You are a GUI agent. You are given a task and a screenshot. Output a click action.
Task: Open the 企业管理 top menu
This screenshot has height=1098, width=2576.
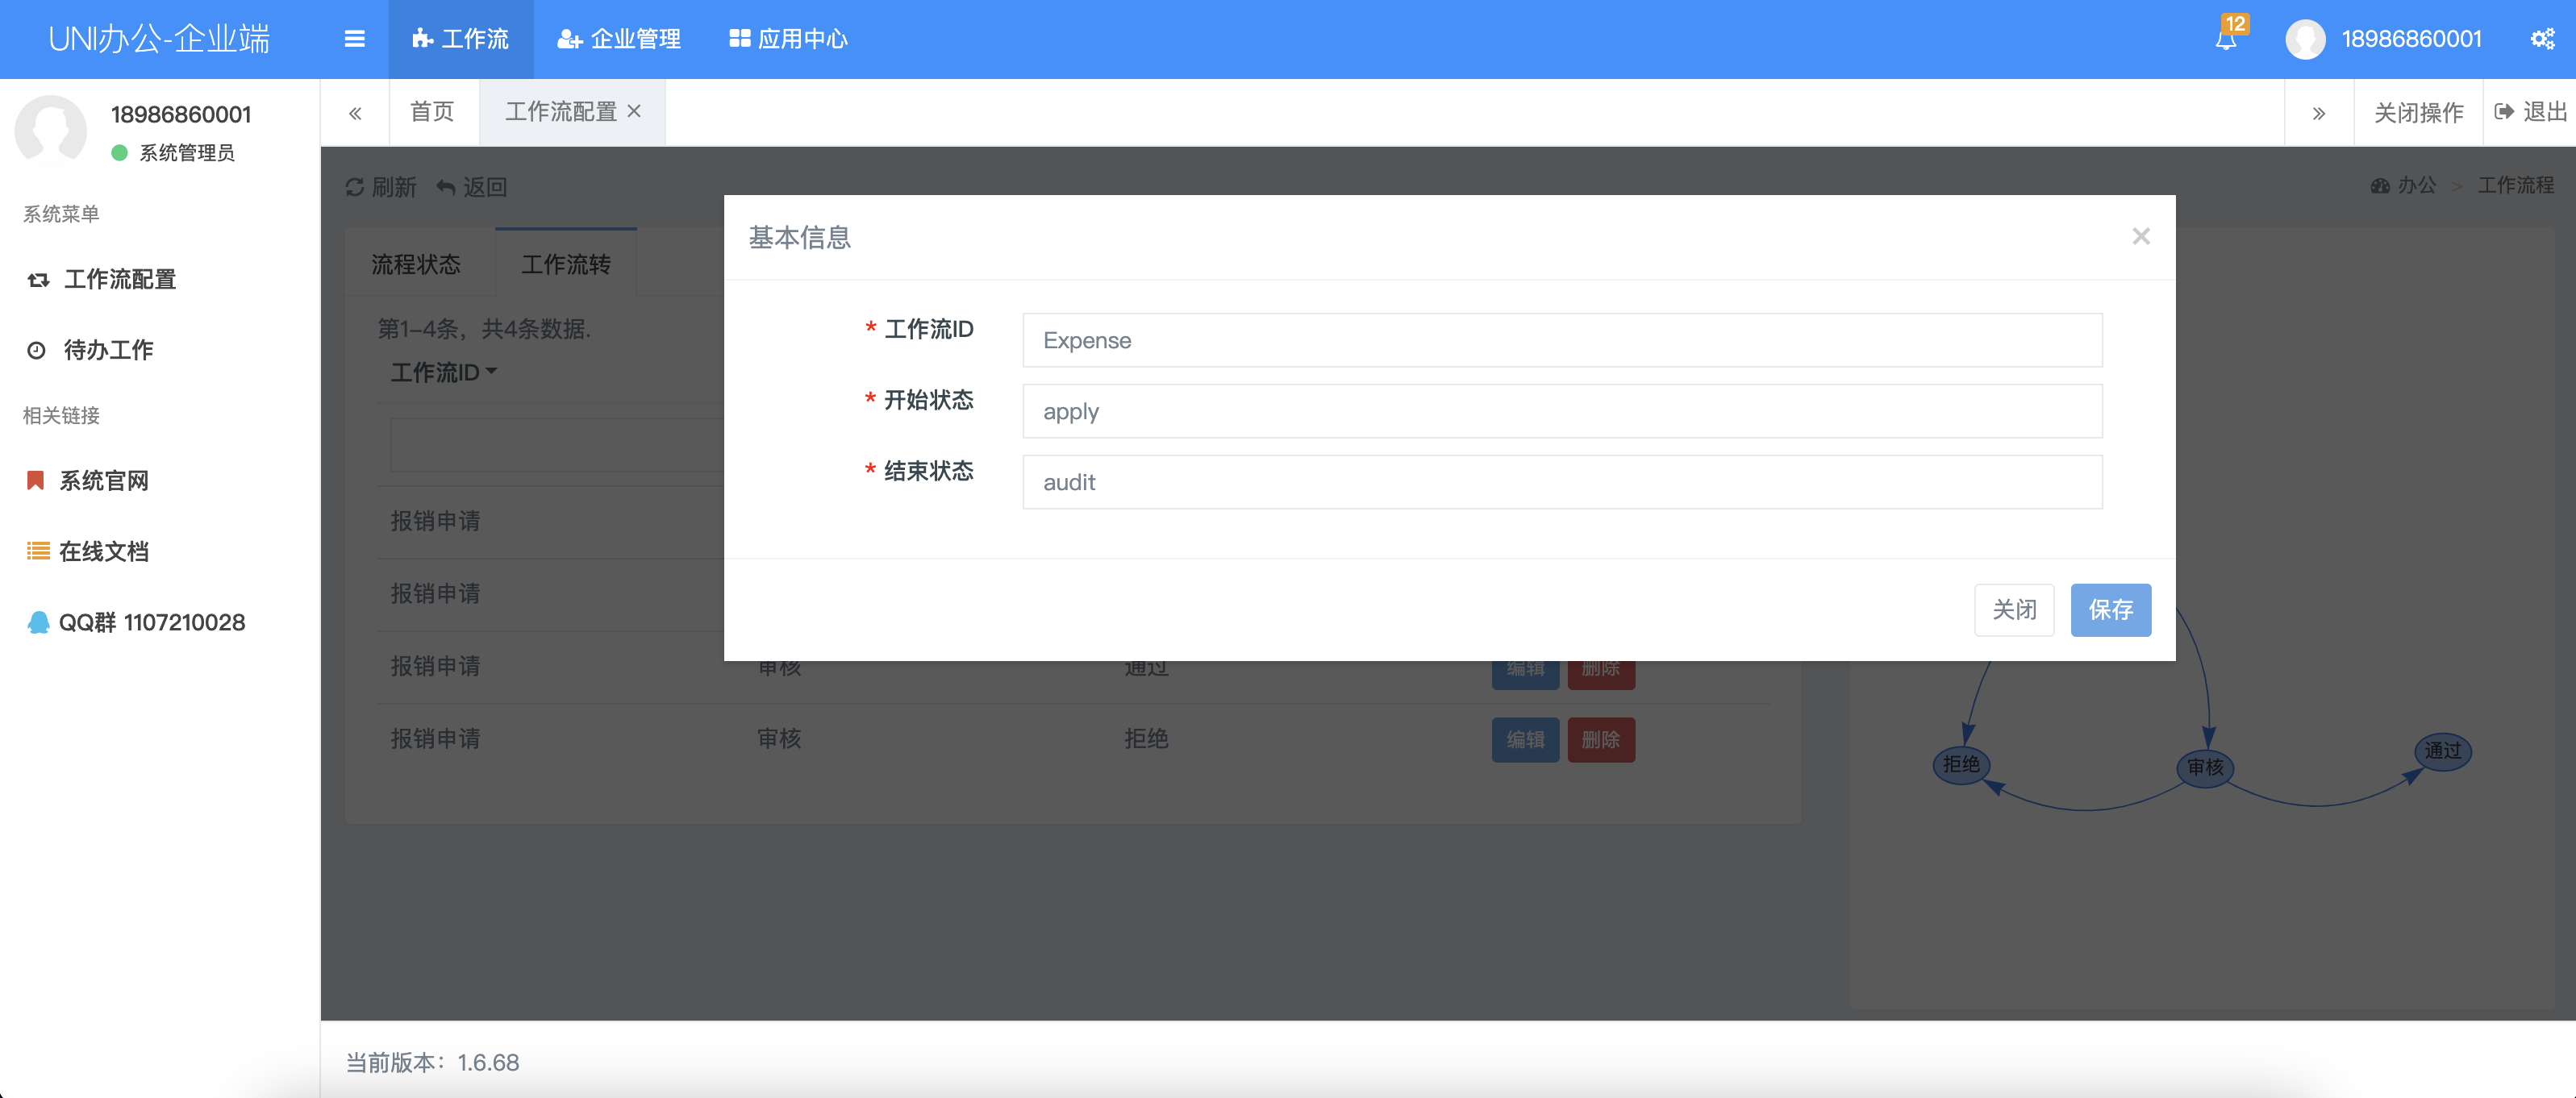point(619,39)
